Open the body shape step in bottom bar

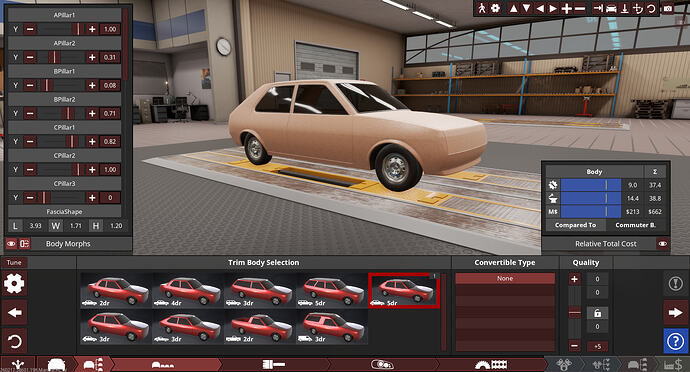pyautogui.click(x=165, y=365)
